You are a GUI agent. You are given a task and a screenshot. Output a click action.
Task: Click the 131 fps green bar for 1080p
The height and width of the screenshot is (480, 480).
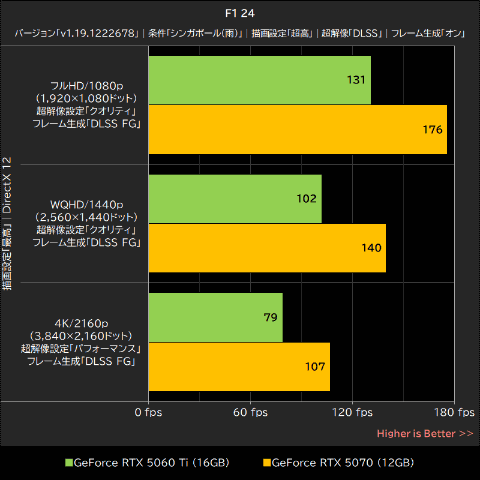pyautogui.click(x=260, y=80)
